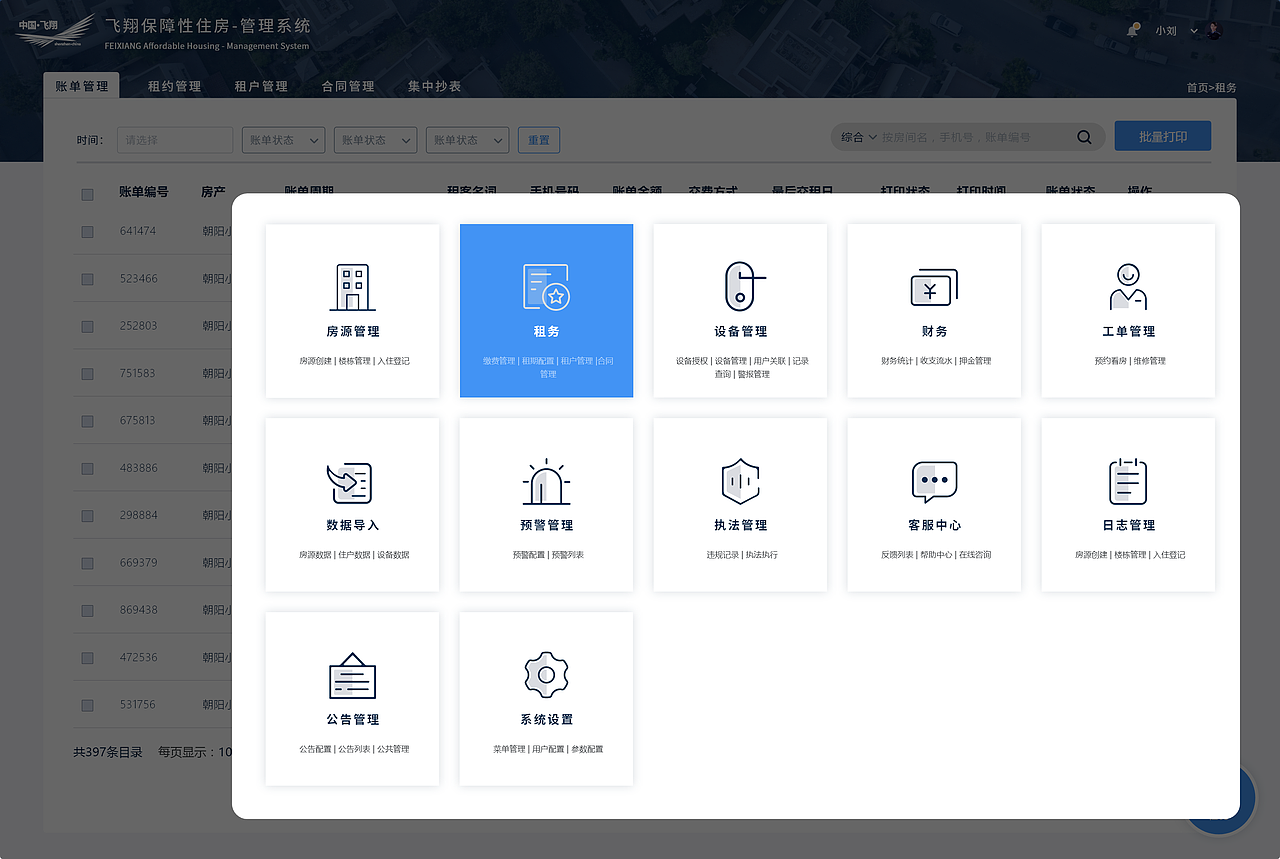Screen dimensions: 1280x859
Task: Click the 租务 document star icon
Action: coord(546,287)
